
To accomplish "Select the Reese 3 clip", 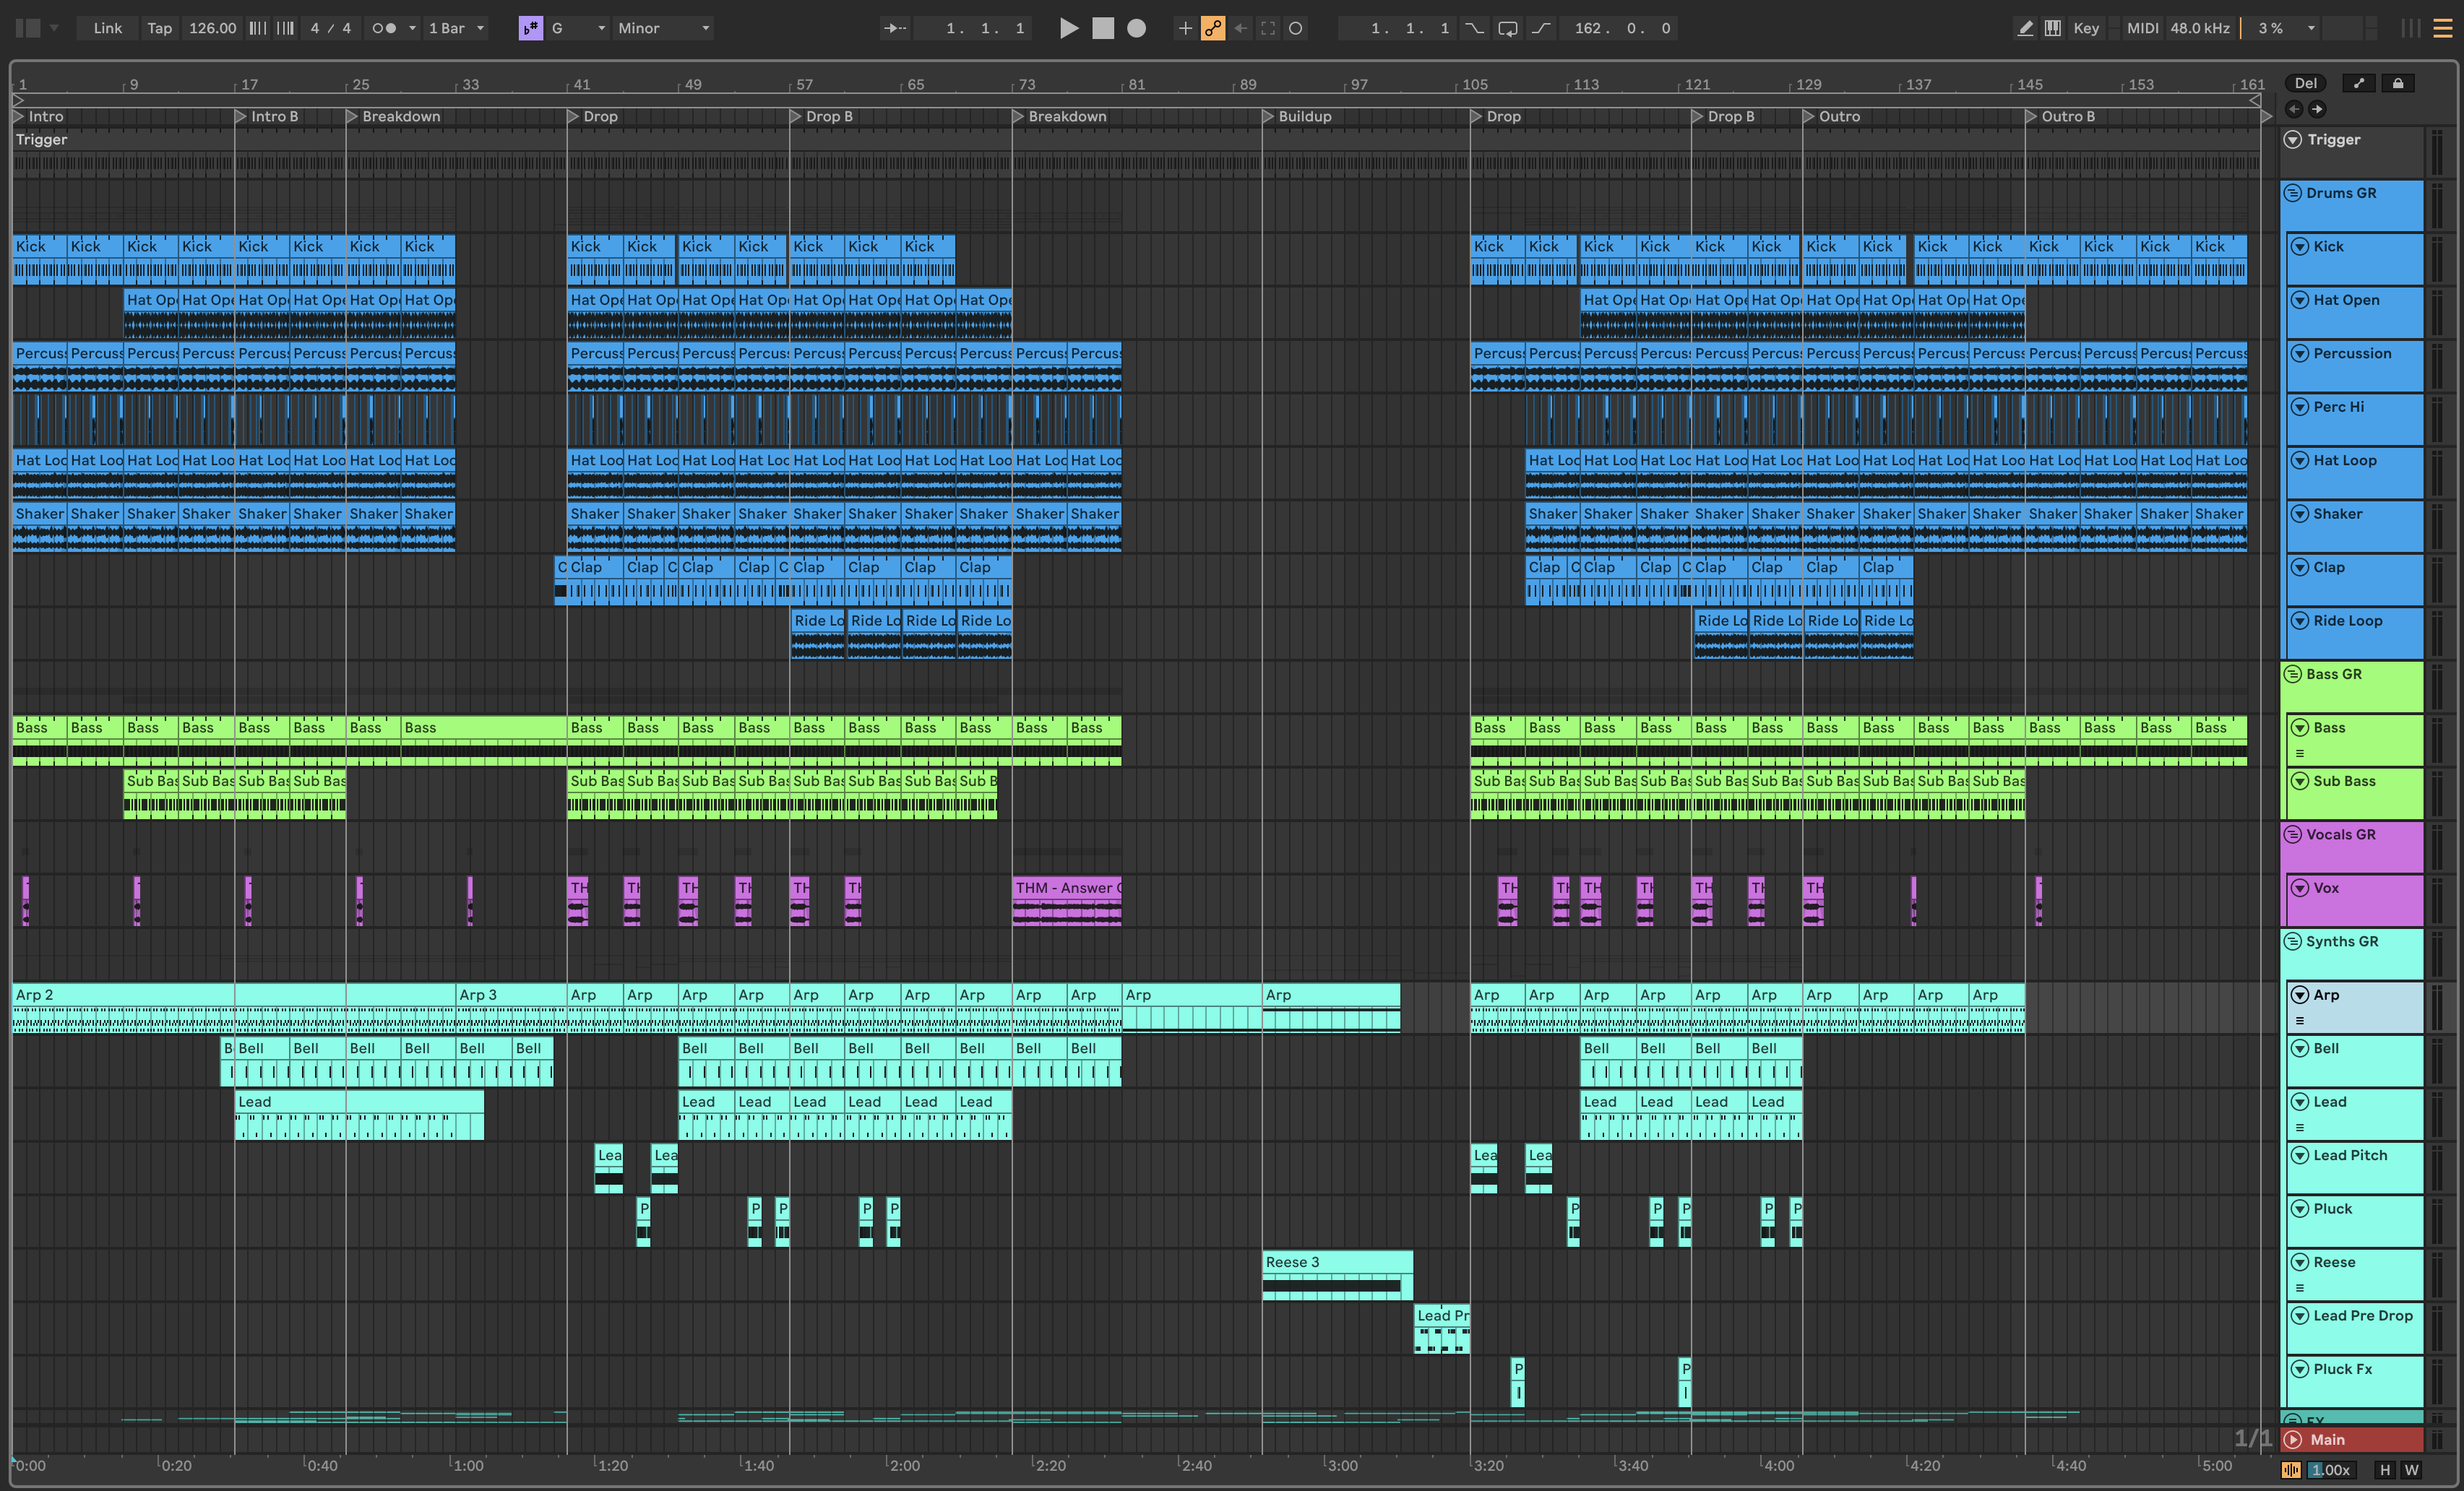I will pos(1337,1275).
